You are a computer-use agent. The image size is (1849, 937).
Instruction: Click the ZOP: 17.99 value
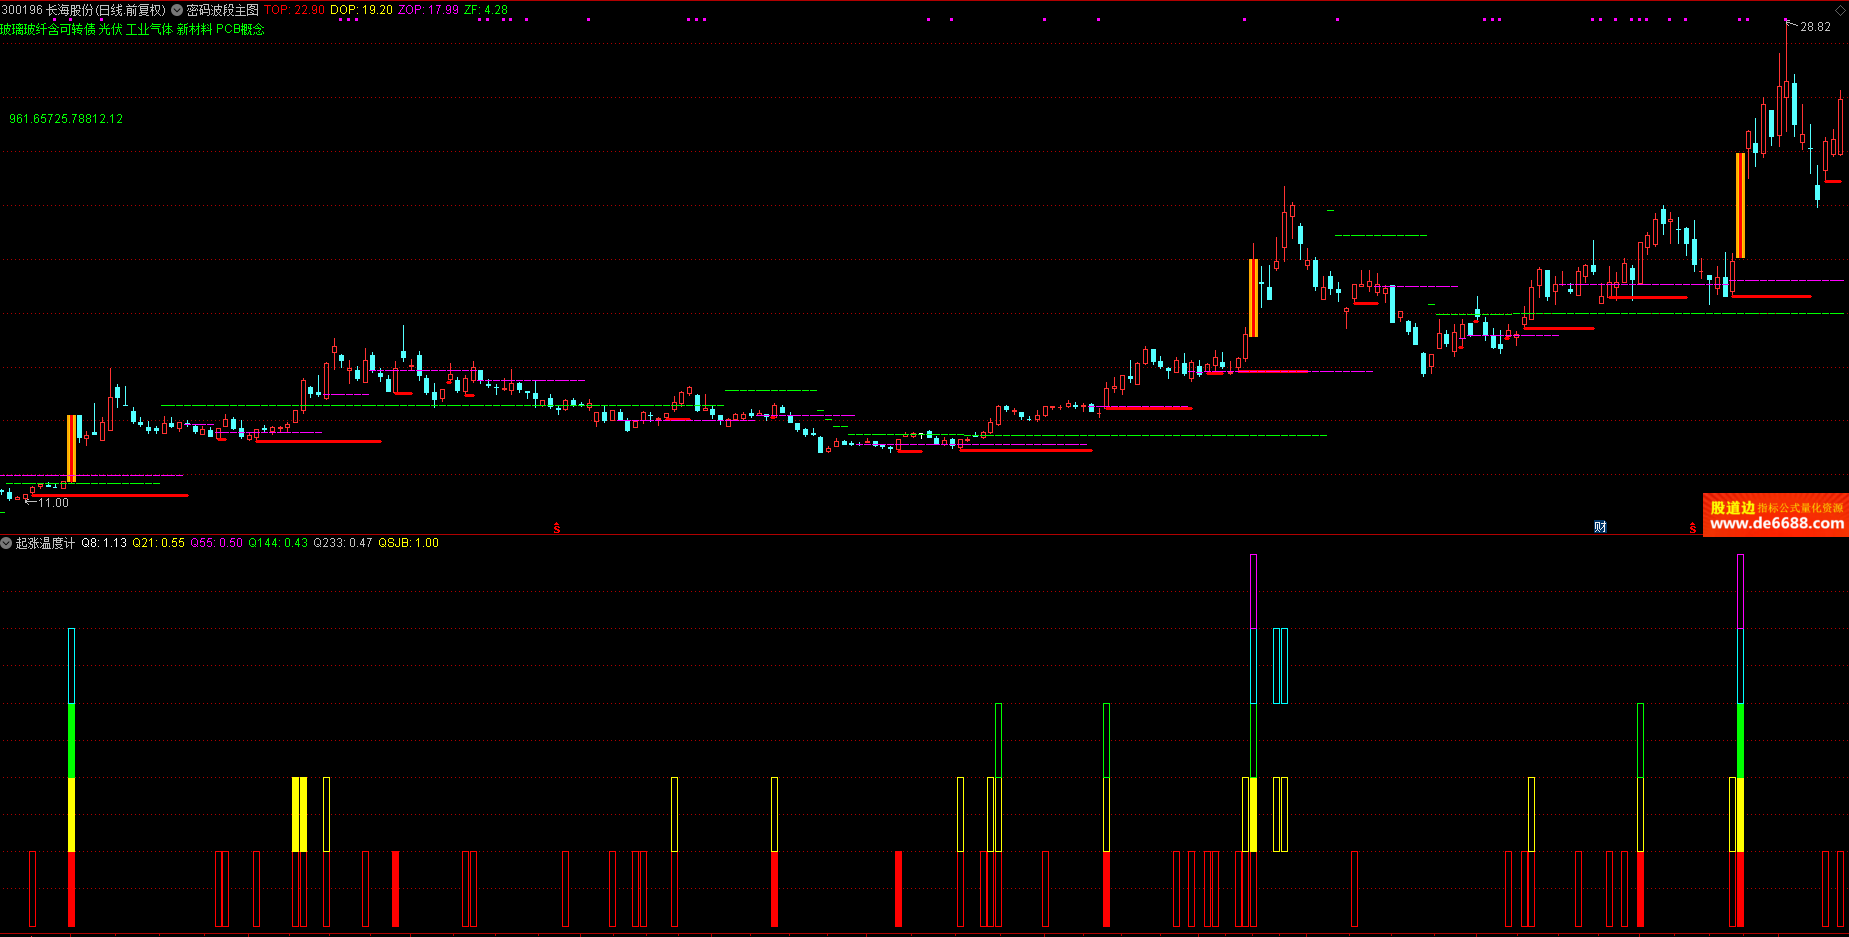coord(428,10)
